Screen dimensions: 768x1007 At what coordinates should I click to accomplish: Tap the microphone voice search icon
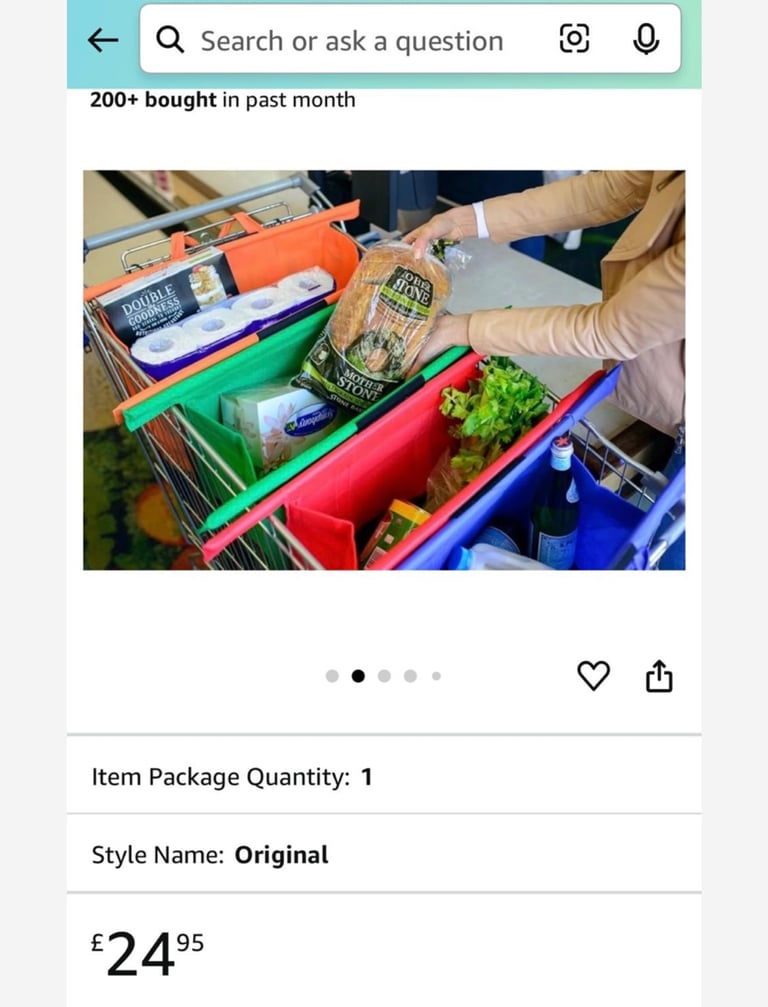coord(645,39)
